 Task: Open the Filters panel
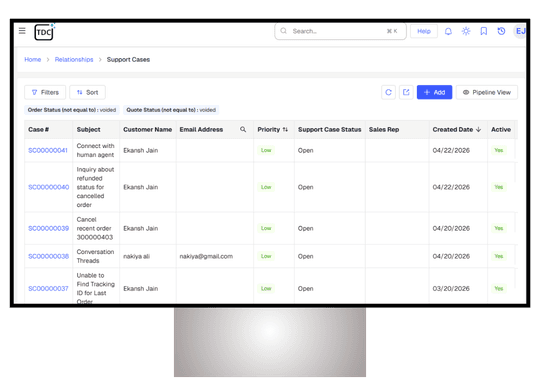45,92
